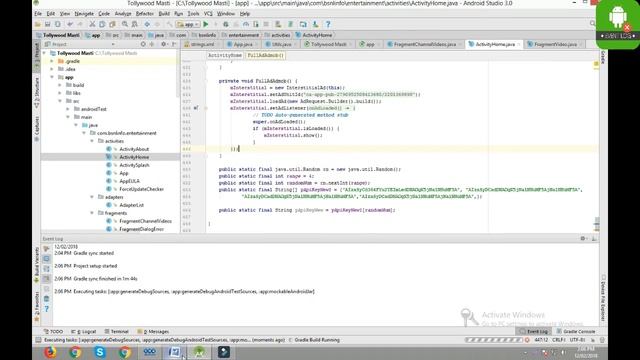Collapse the app module node
Viewport: 640px width, 360px height.
[52, 77]
